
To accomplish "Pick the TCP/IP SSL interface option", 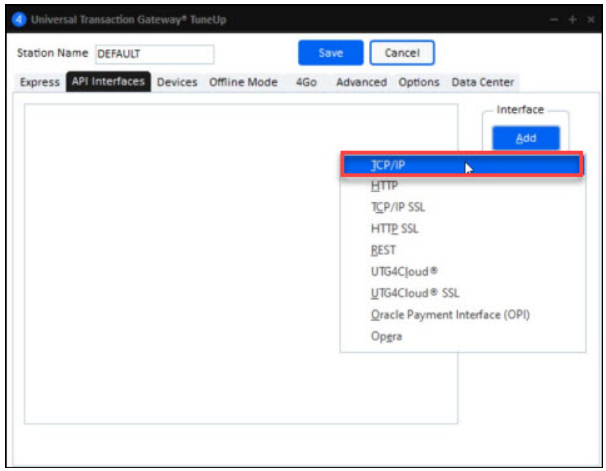I will (x=398, y=208).
